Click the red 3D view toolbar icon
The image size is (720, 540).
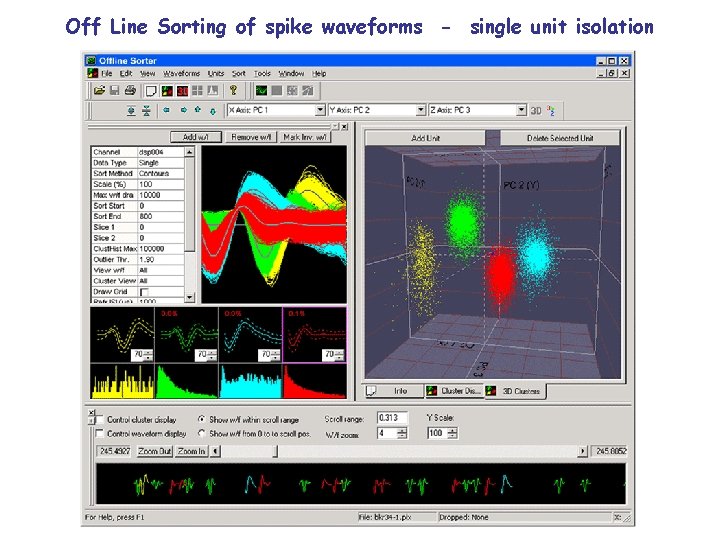click(x=182, y=91)
